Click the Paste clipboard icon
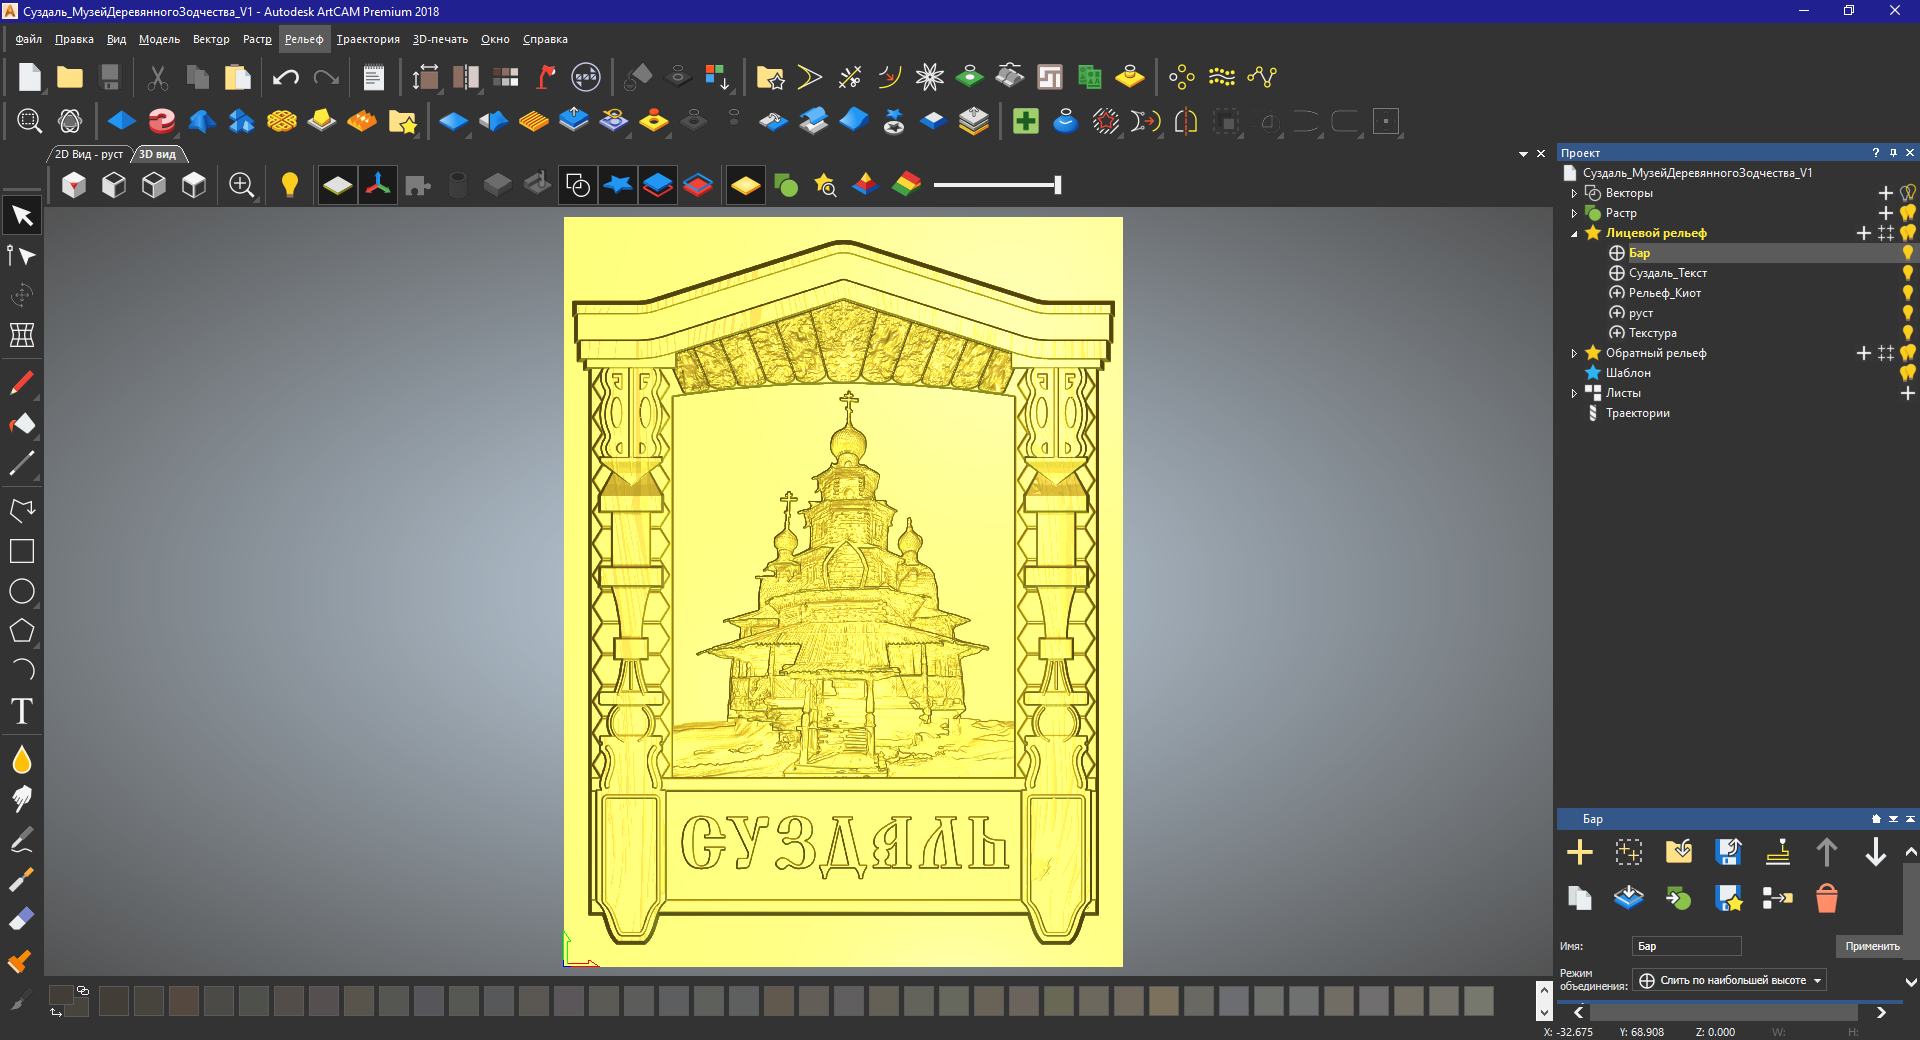 click(x=238, y=77)
